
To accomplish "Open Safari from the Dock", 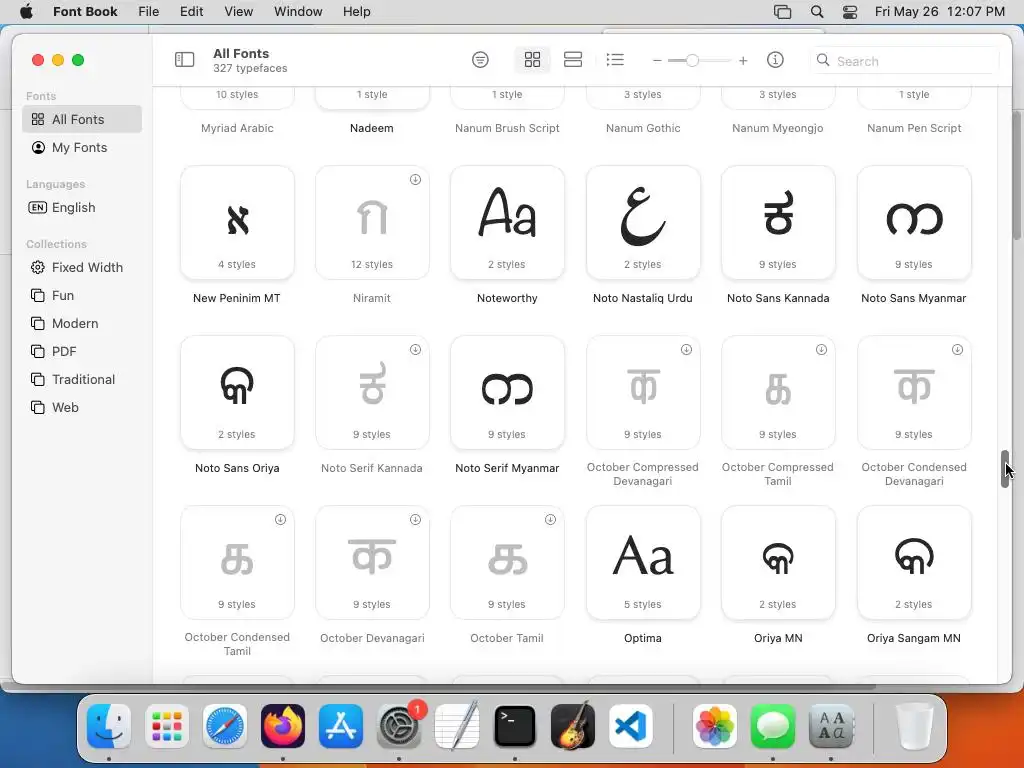I will click(x=225, y=726).
